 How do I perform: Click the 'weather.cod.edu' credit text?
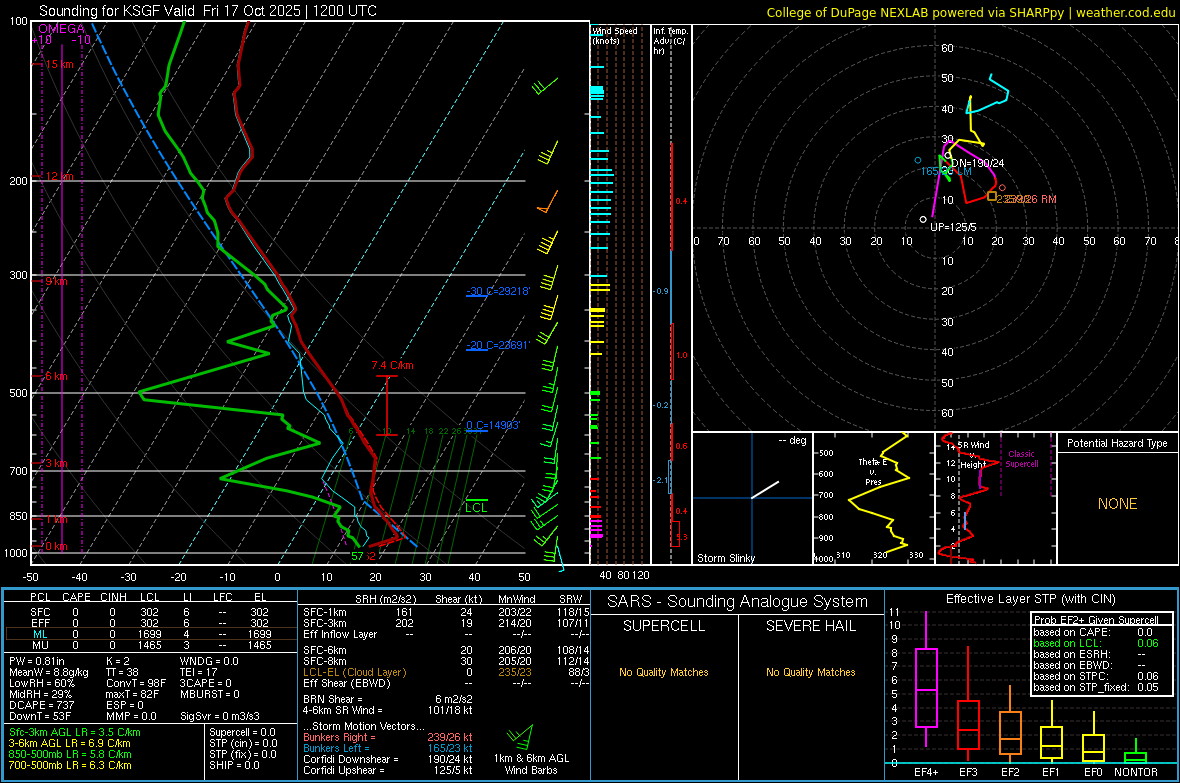pos(1125,12)
